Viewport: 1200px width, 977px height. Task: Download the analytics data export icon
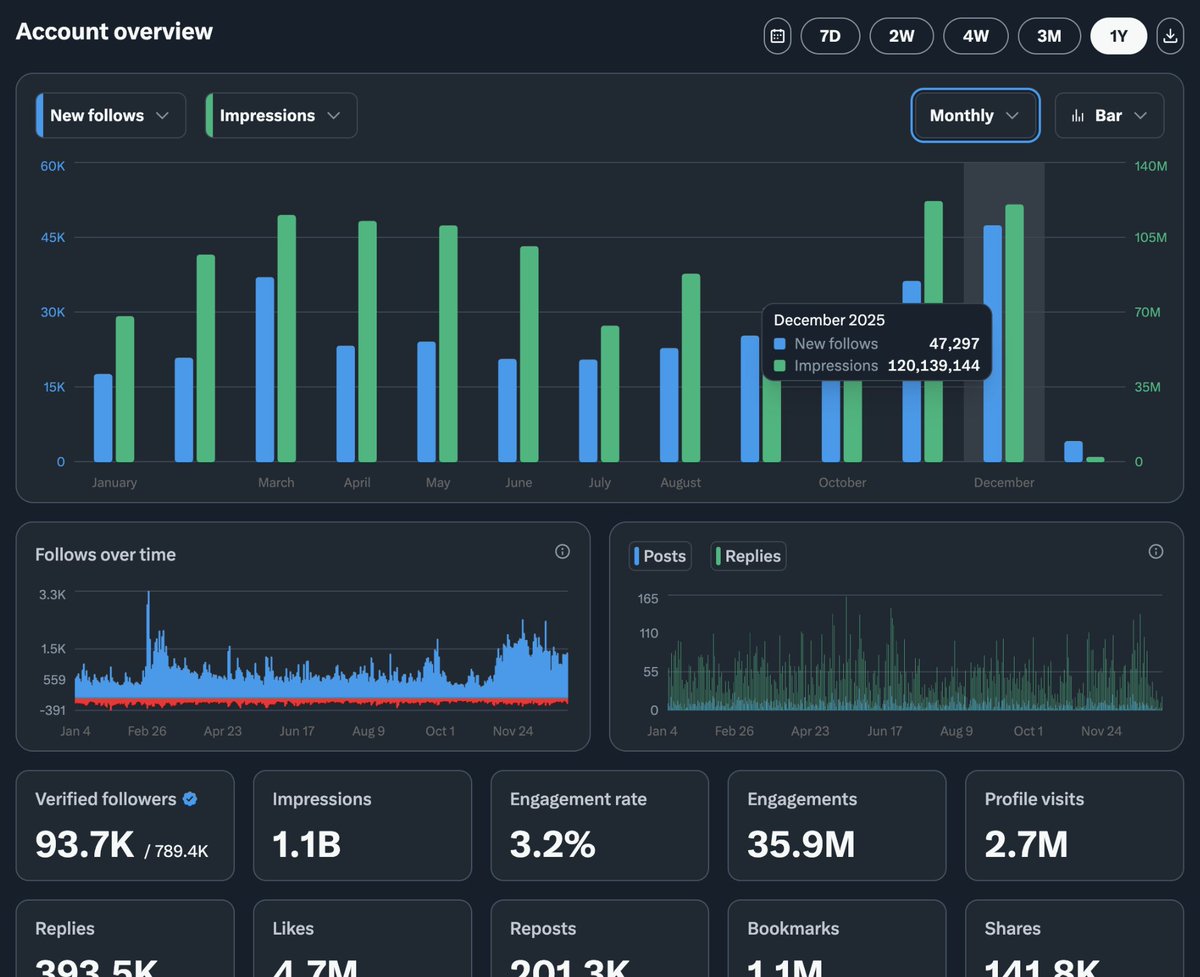1170,36
